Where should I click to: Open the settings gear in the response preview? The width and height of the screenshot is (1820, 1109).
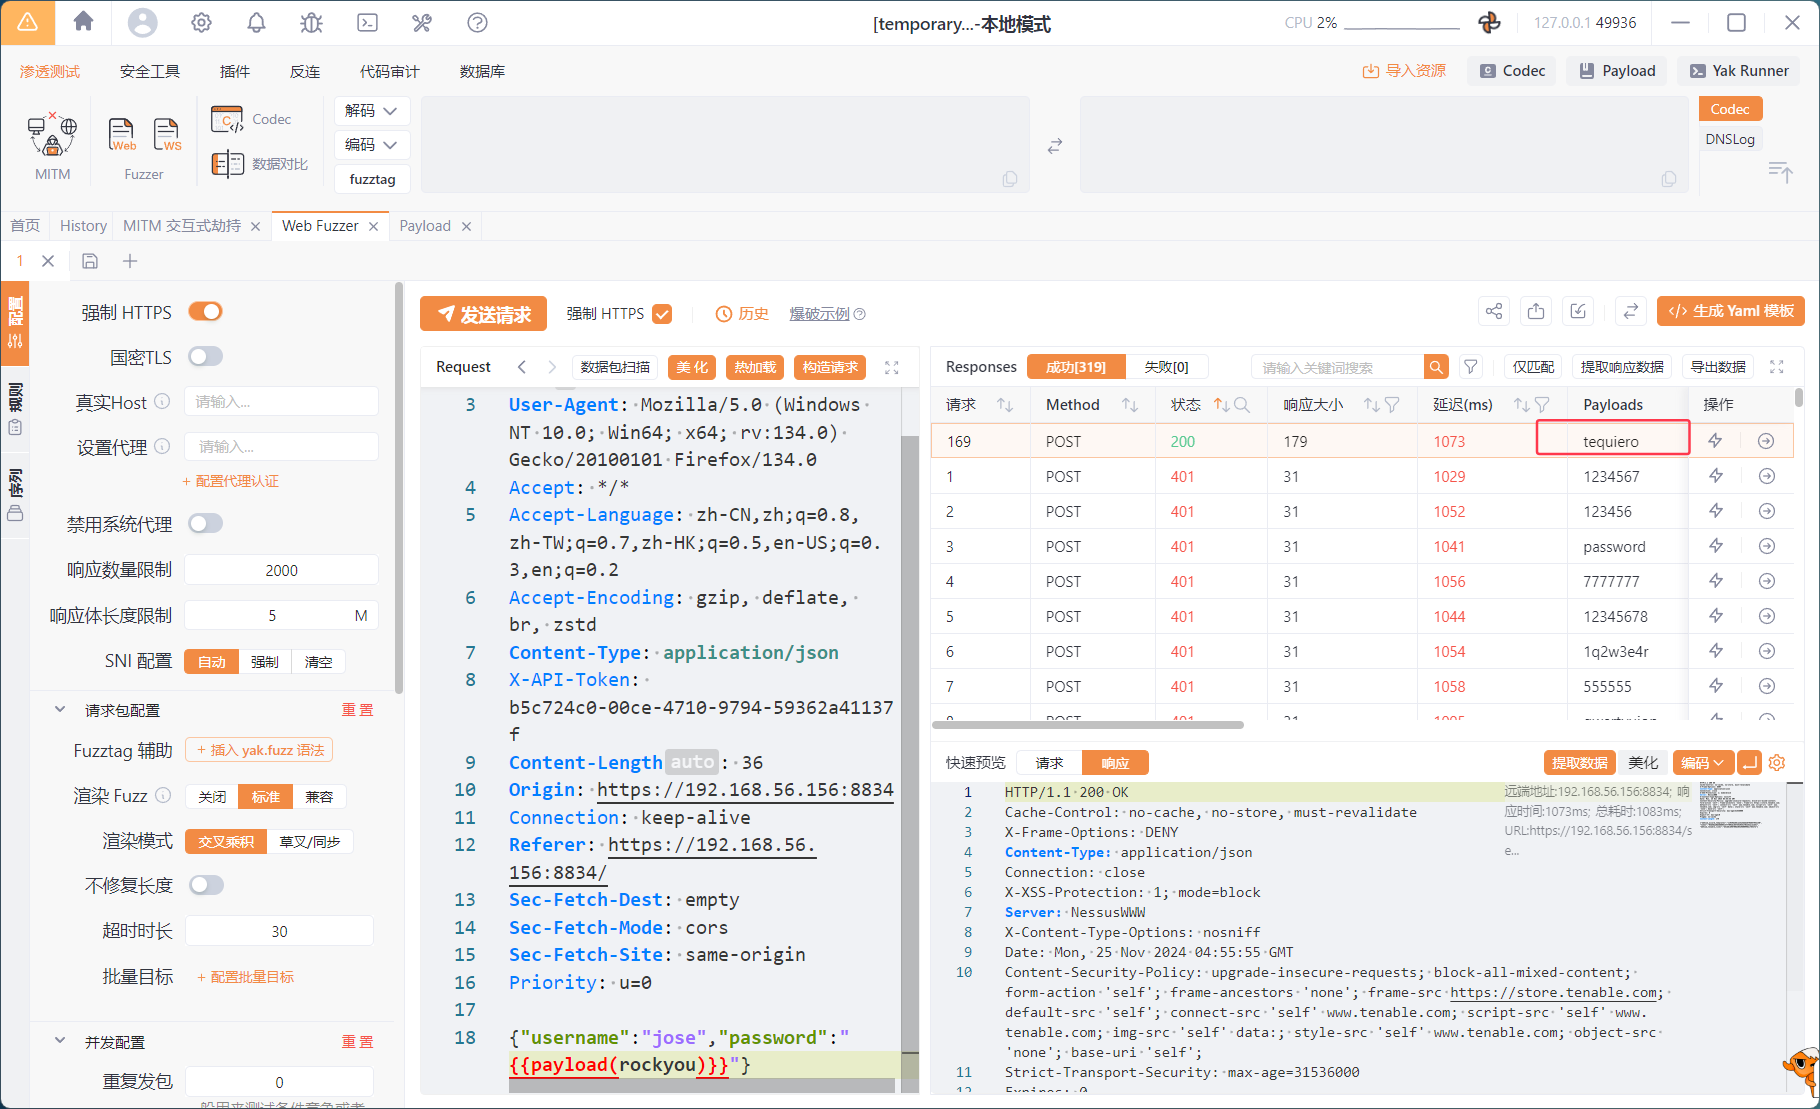(1777, 763)
